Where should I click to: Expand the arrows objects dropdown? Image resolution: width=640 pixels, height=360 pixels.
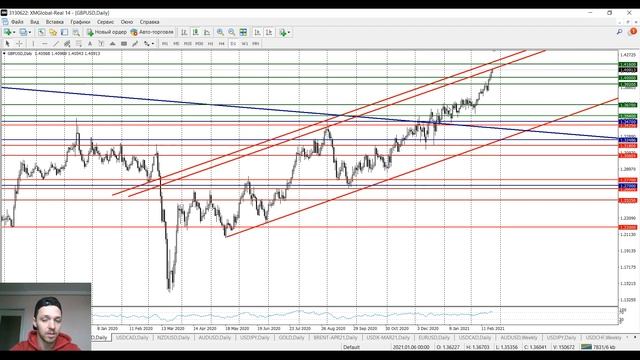coord(153,44)
